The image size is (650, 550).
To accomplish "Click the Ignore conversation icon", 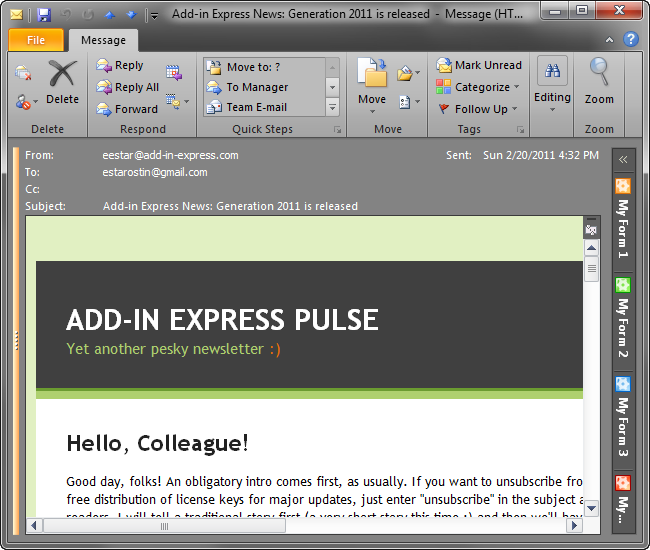I will click(23, 73).
